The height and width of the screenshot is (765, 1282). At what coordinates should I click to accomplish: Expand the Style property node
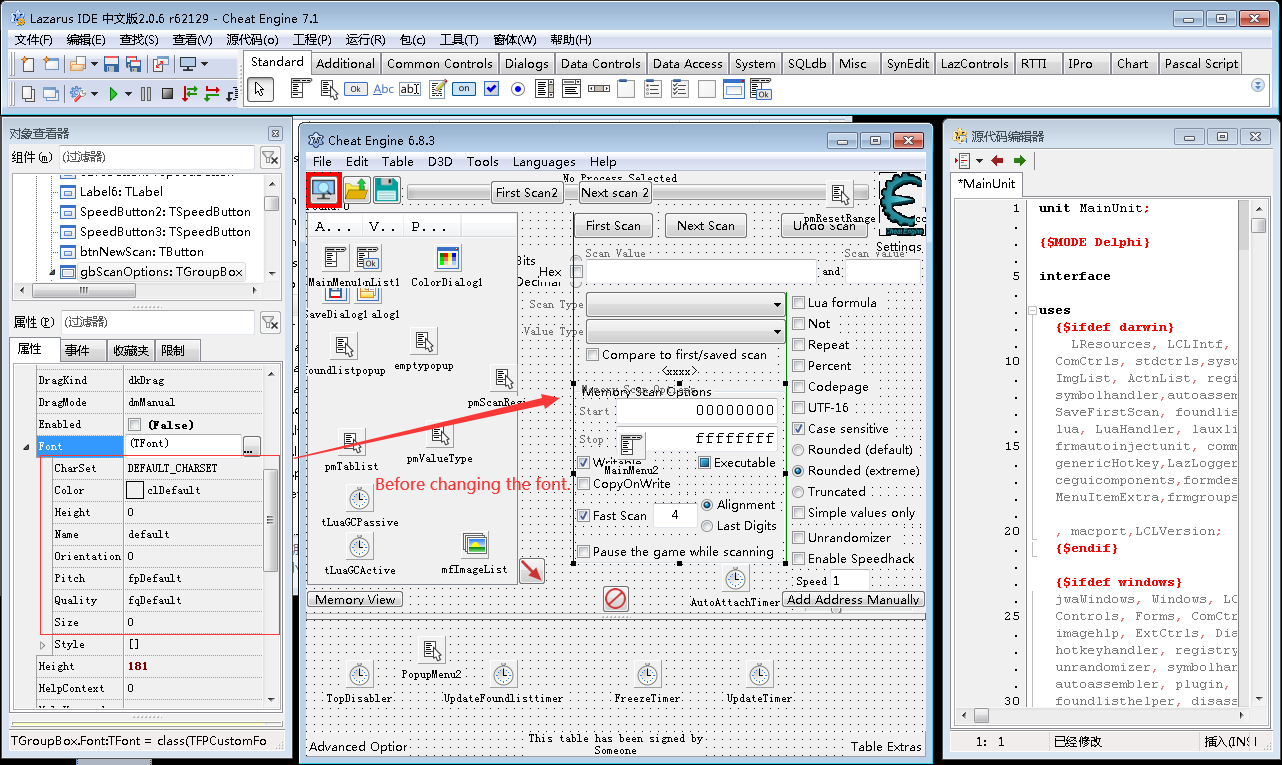tap(42, 645)
